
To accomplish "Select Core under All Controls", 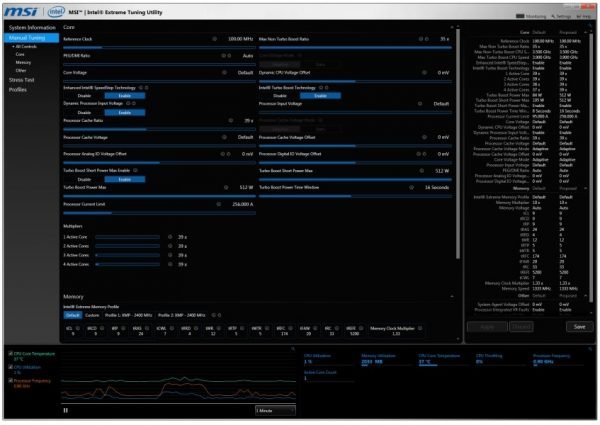I will [20, 54].
